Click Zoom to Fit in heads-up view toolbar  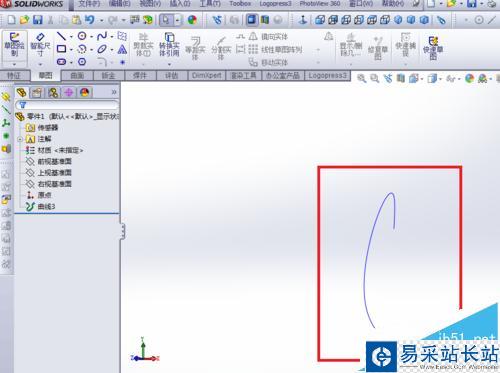[x=361, y=79]
